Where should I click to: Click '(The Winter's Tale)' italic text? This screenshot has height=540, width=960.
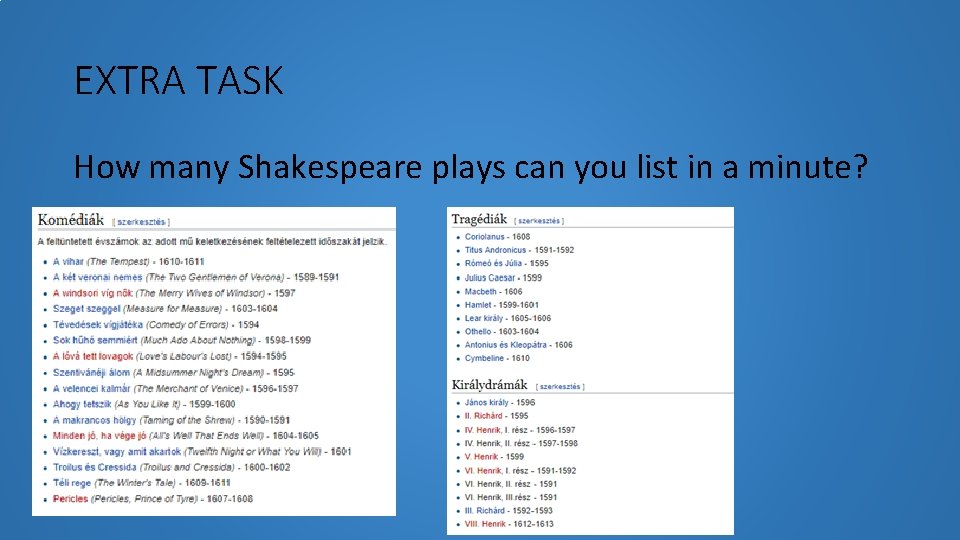pyautogui.click(x=135, y=482)
